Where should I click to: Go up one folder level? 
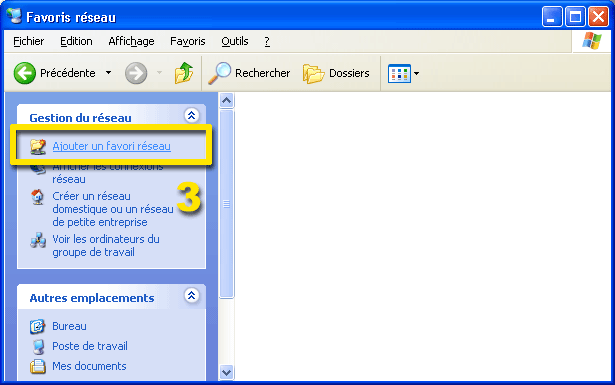tap(184, 73)
